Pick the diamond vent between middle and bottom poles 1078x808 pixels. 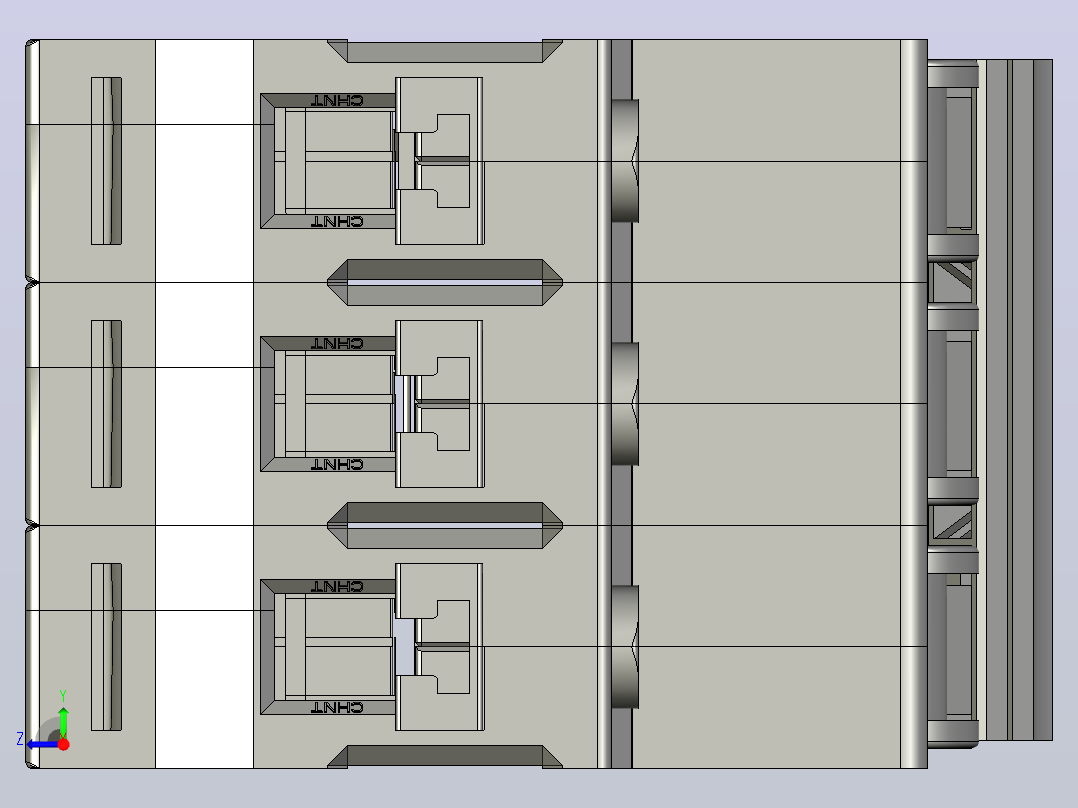(445, 525)
